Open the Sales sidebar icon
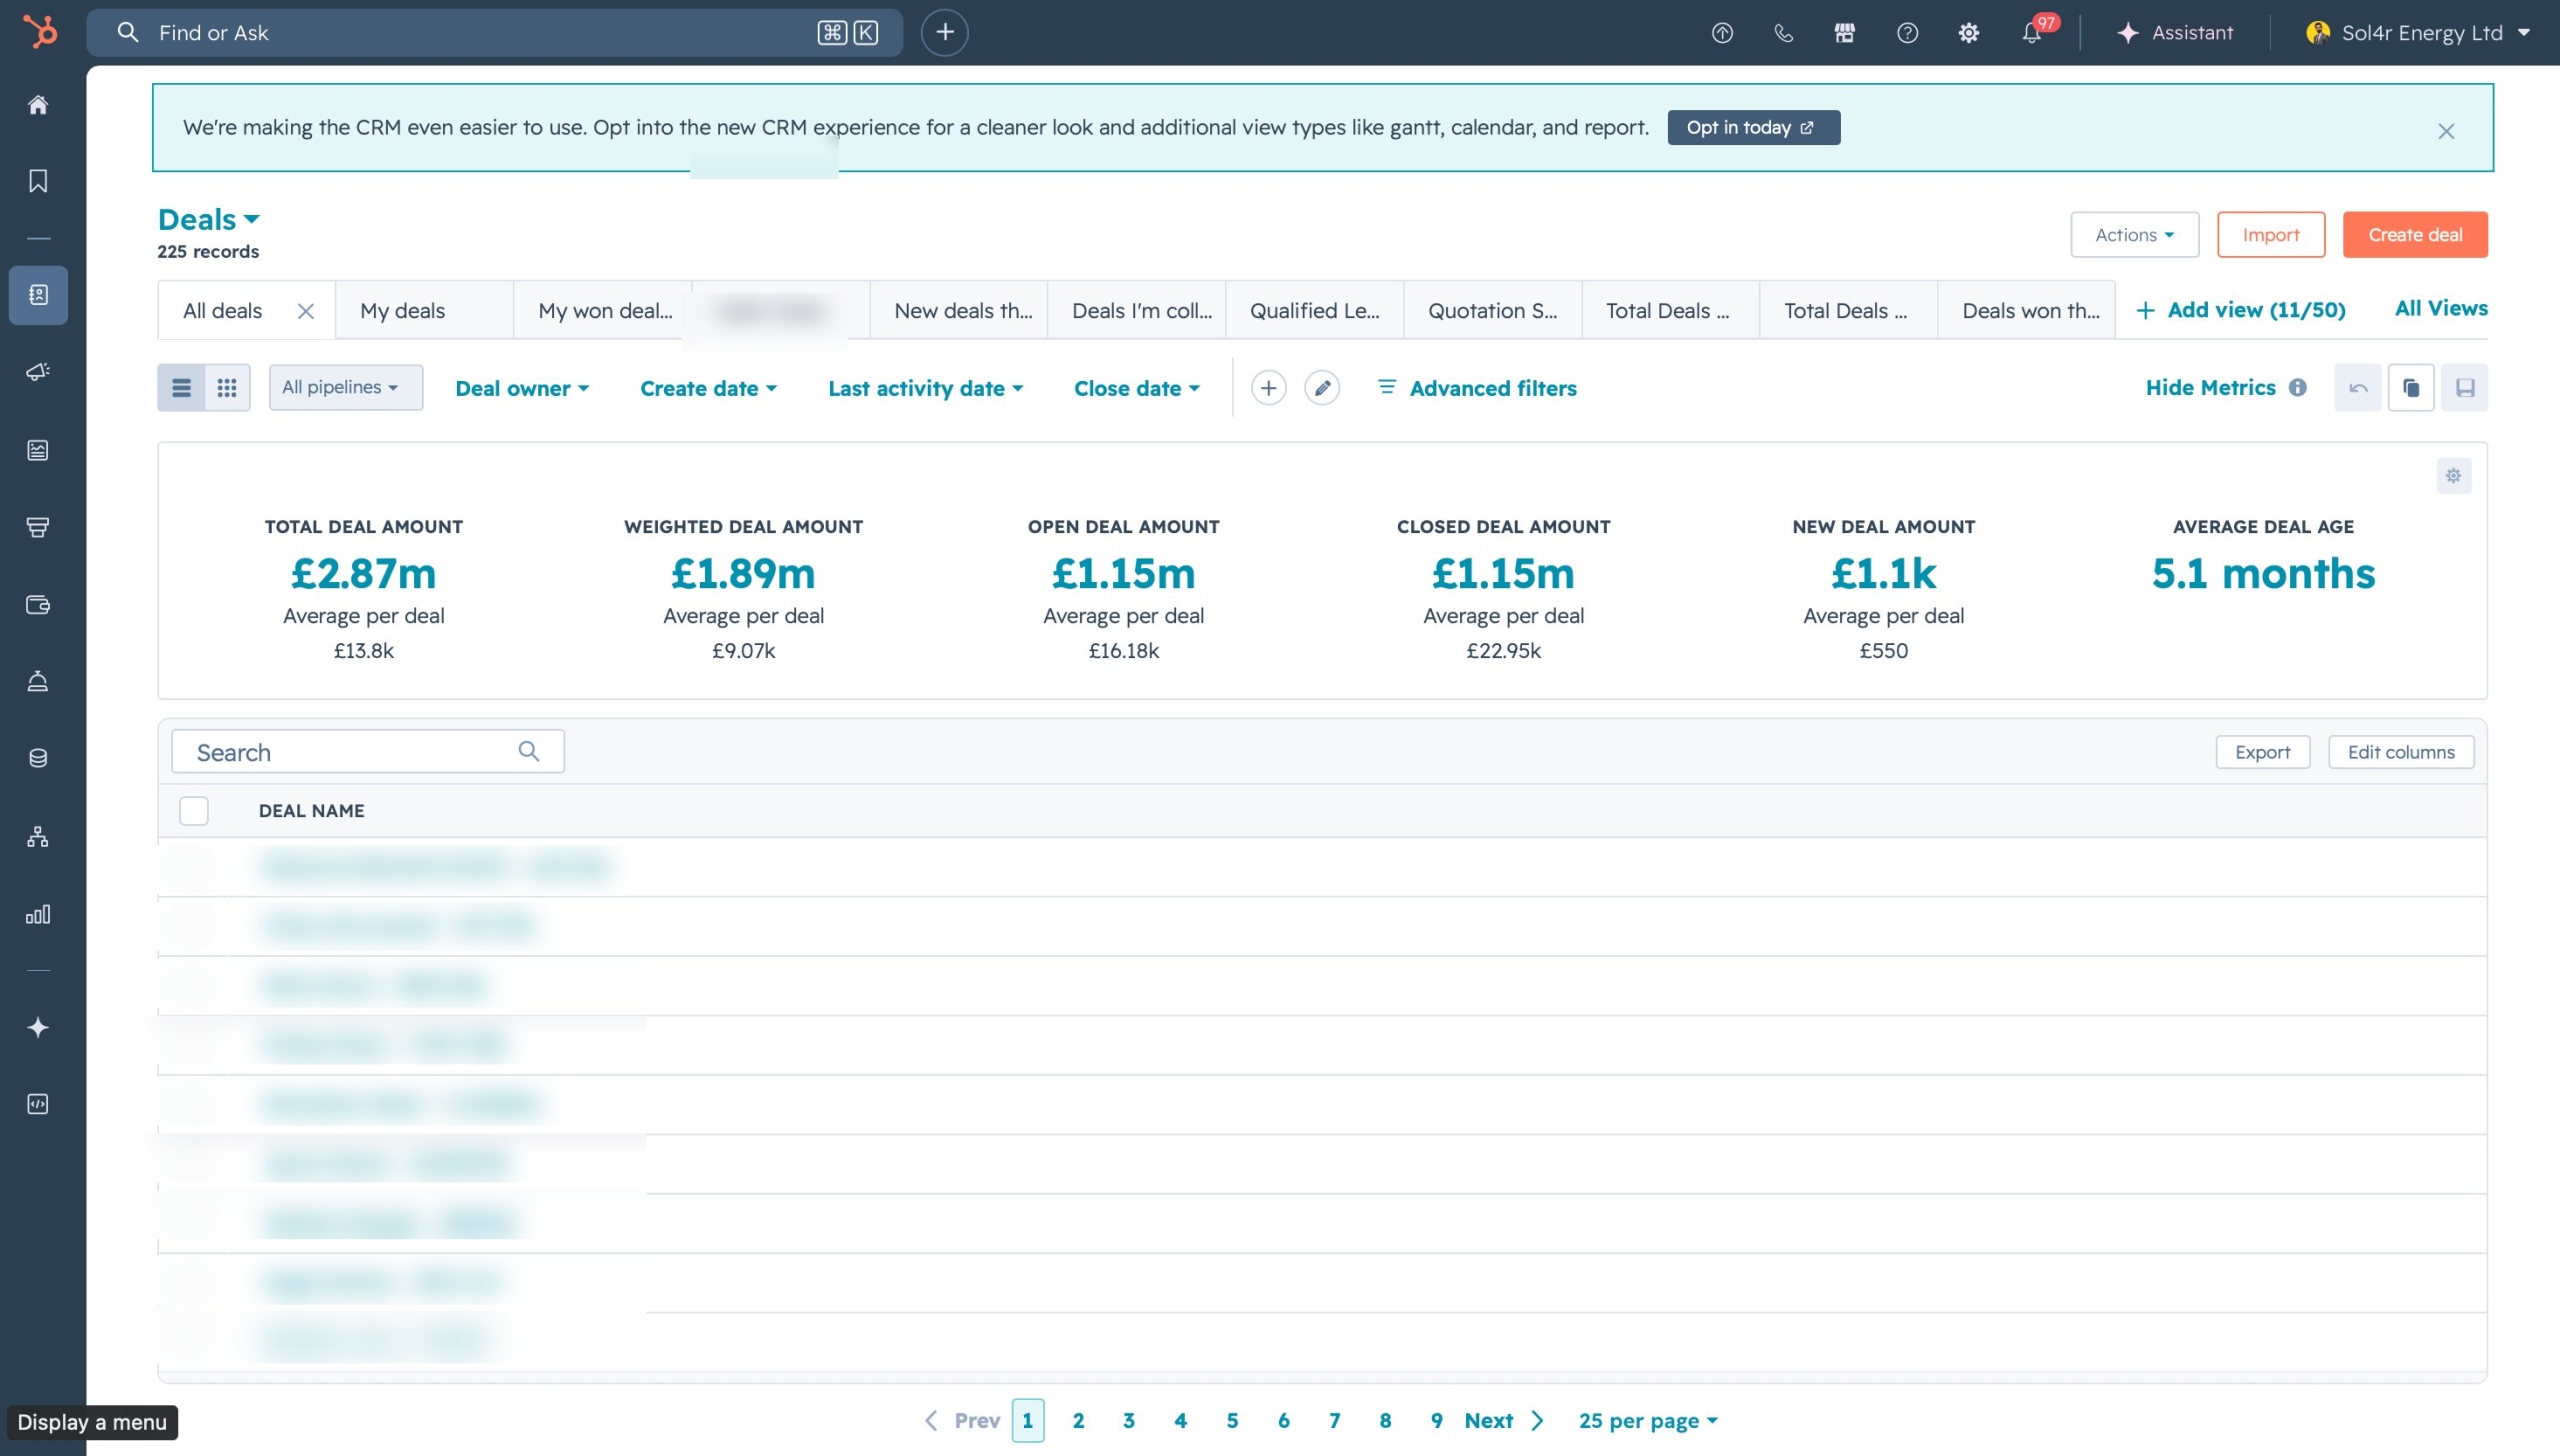Screen dimensions: 2560x1456 [x=38, y=527]
